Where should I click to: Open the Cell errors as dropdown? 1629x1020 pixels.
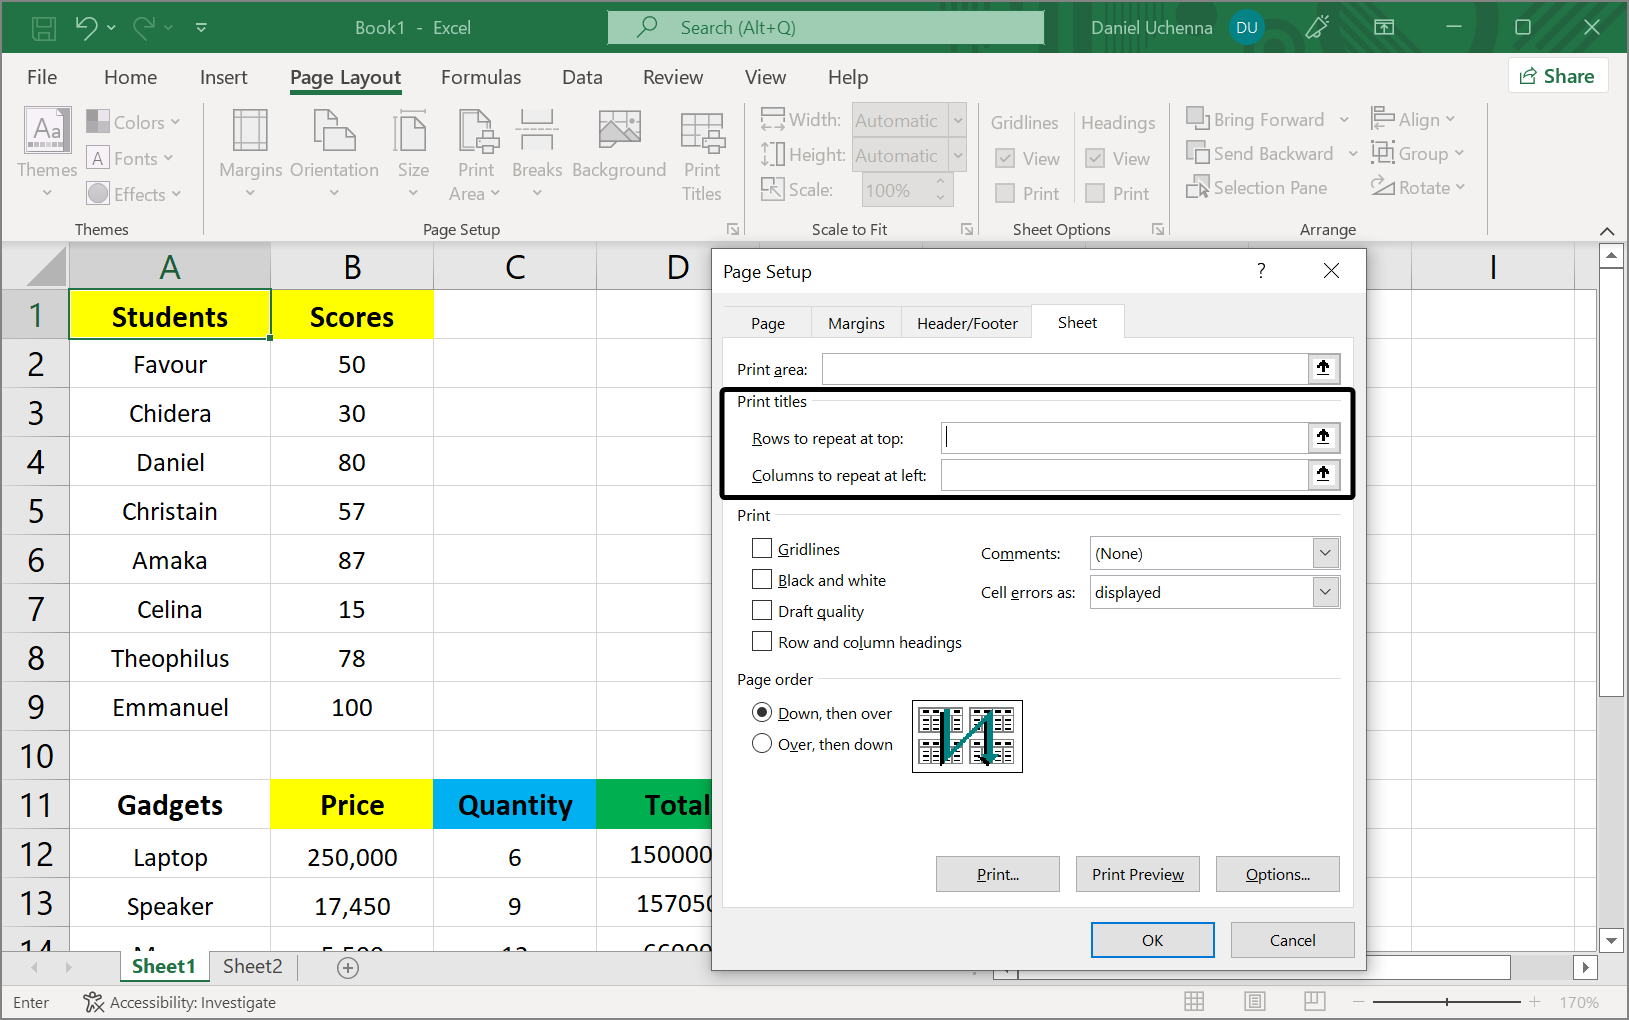(x=1325, y=592)
